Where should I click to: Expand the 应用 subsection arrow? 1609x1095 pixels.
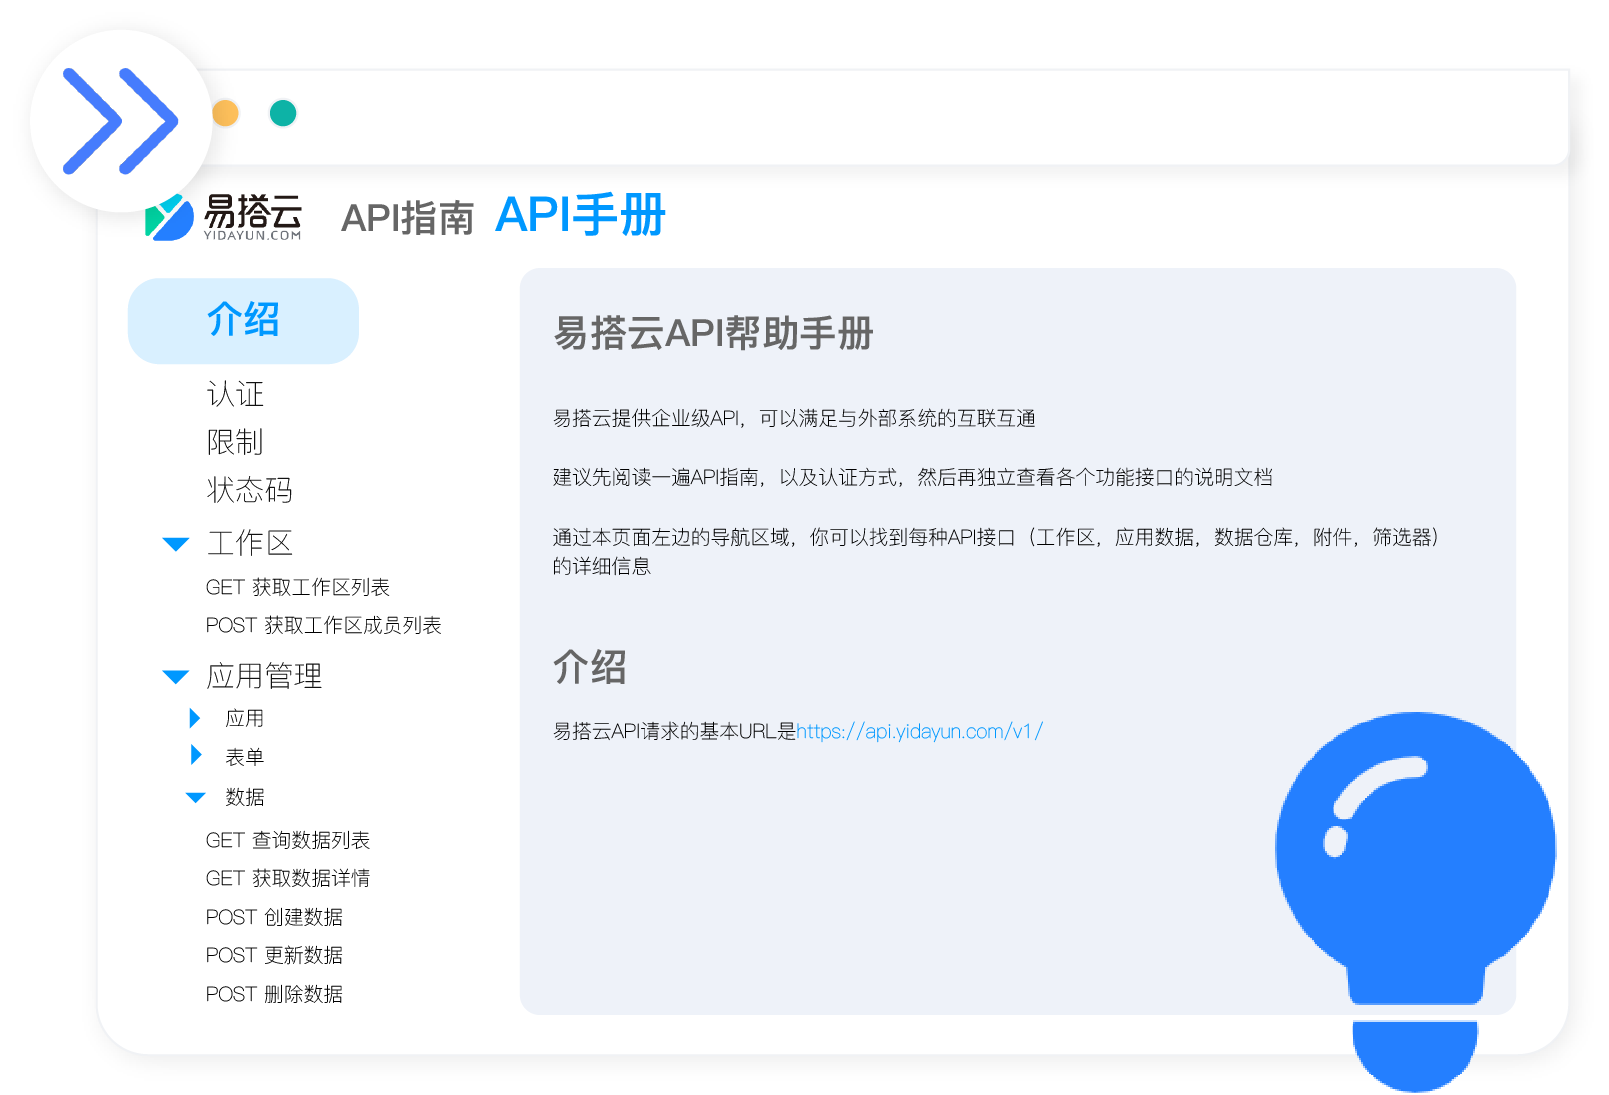[196, 718]
